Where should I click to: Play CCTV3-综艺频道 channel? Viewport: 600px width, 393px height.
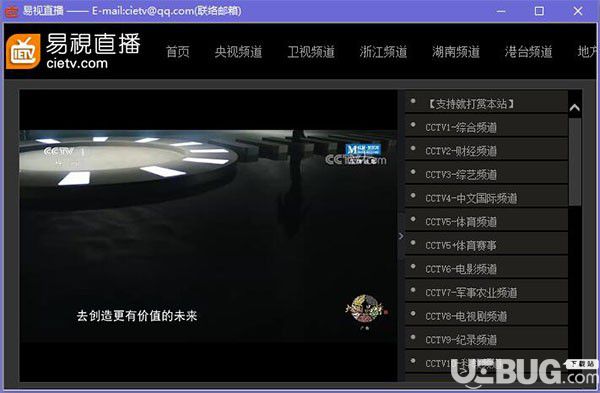point(486,174)
